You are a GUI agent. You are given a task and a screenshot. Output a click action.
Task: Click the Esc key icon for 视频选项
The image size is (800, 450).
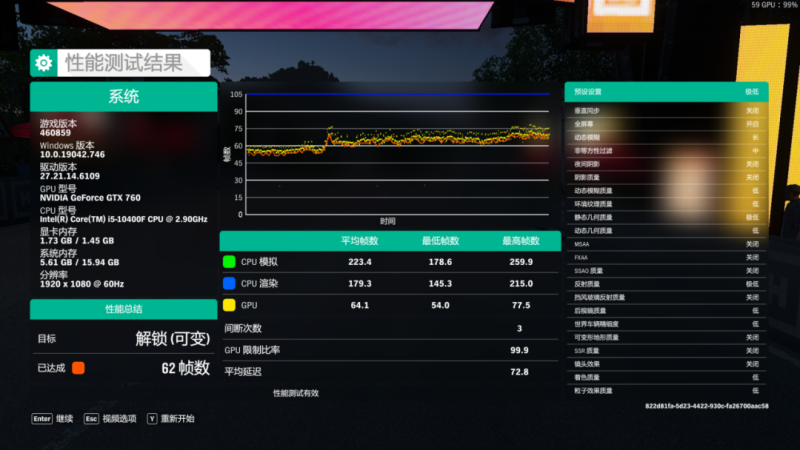pos(91,419)
